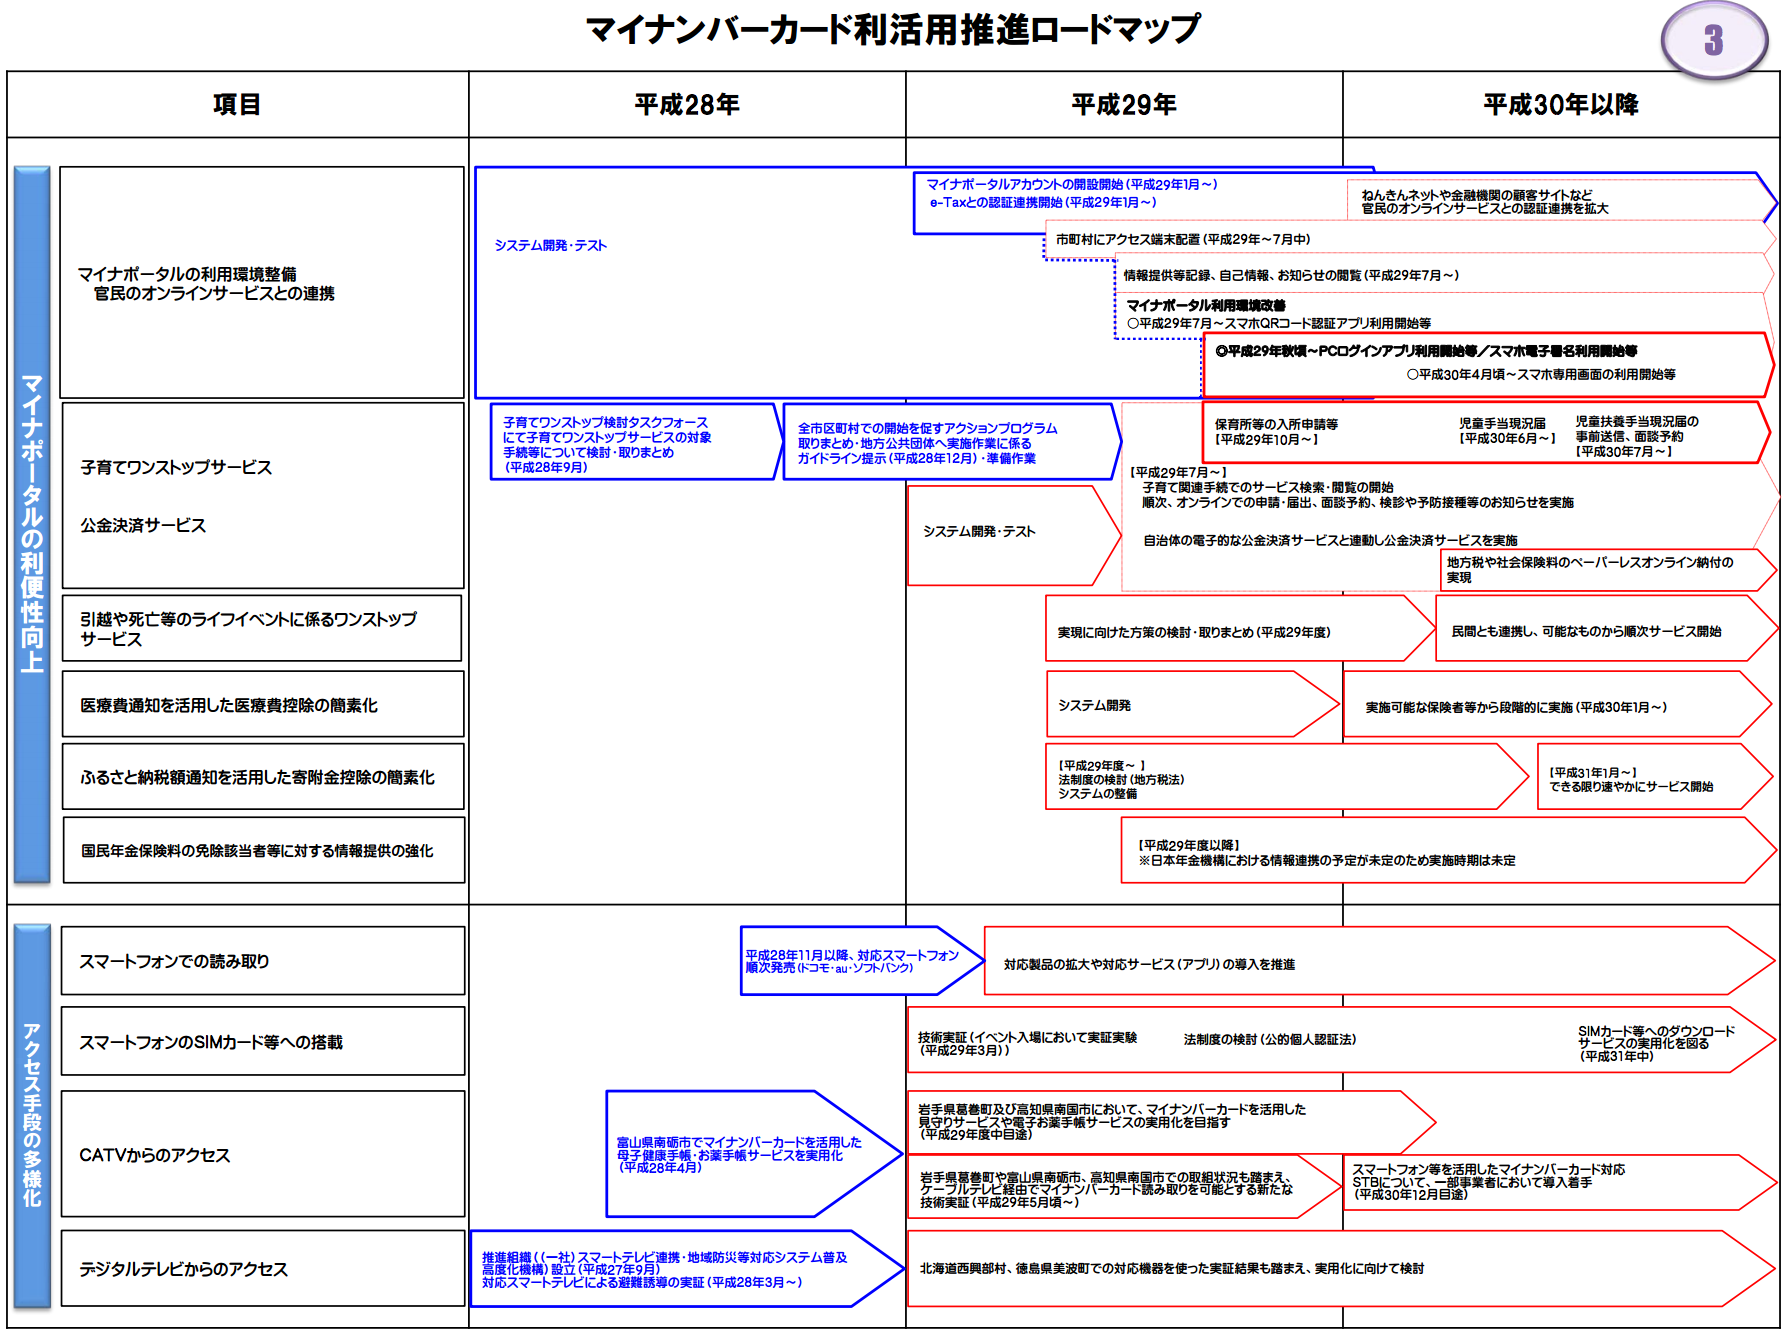Click 全市区町村での開始を促すアクションプログラム arrow
The image size is (1788, 1336).
pos(951,441)
